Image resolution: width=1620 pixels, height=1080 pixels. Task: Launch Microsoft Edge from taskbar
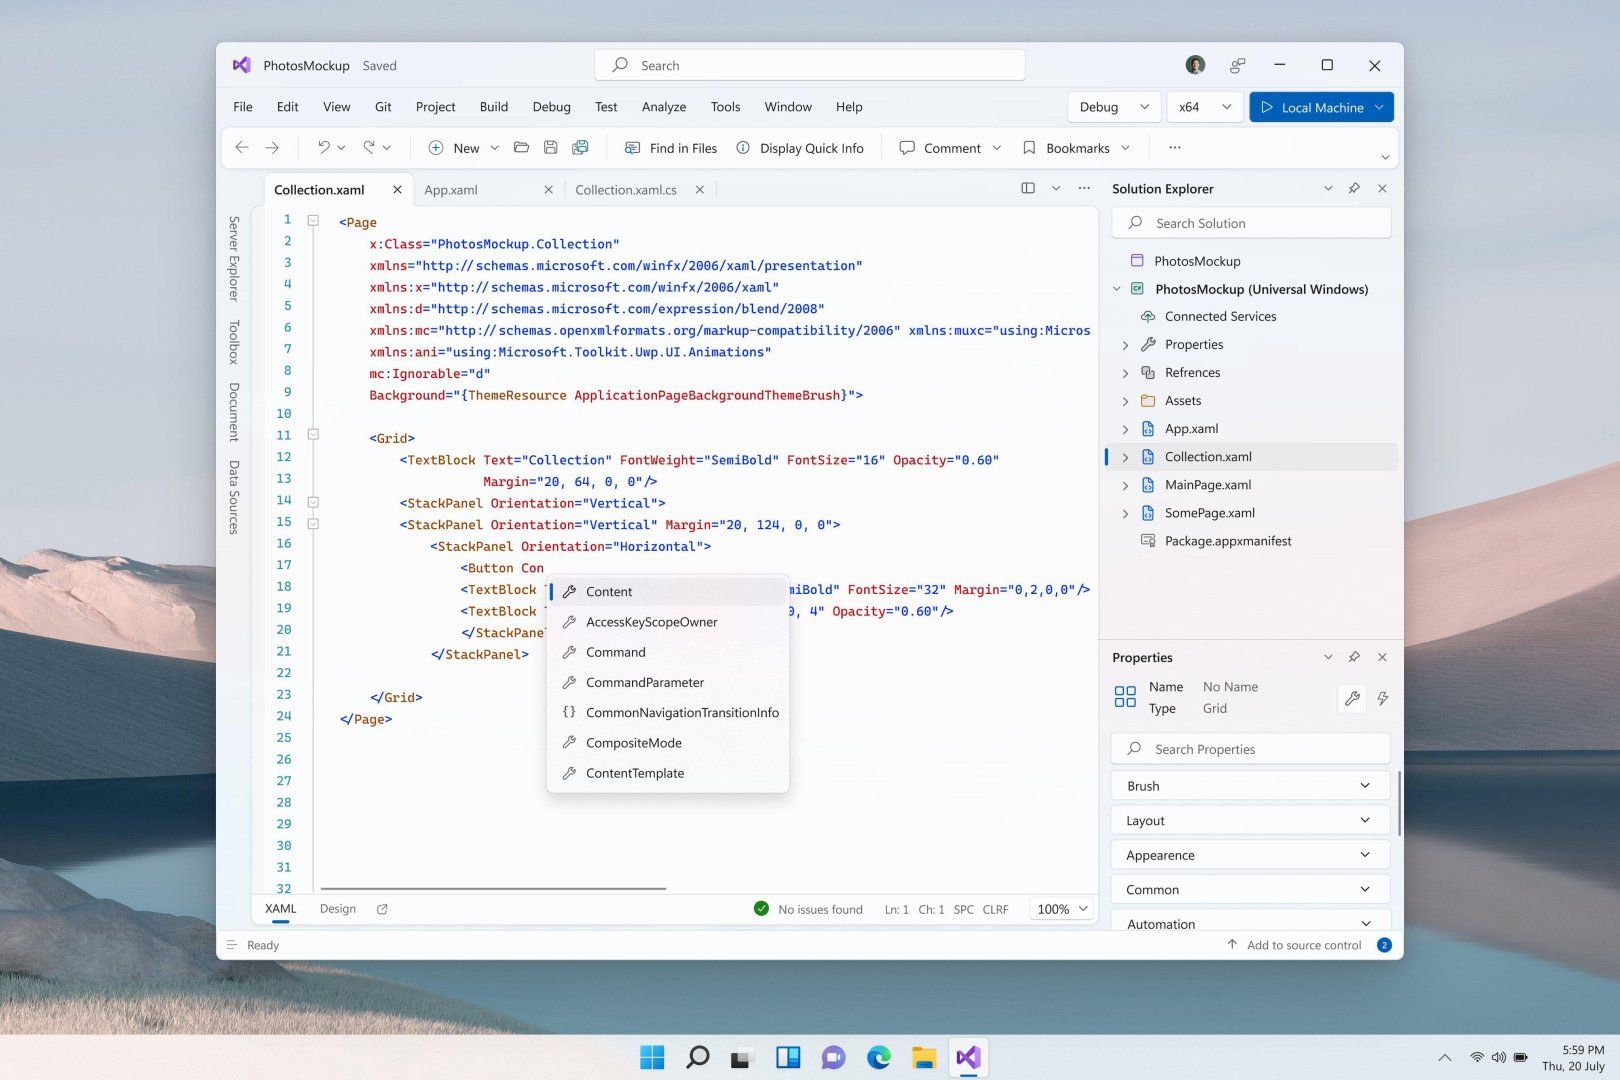coord(879,1057)
